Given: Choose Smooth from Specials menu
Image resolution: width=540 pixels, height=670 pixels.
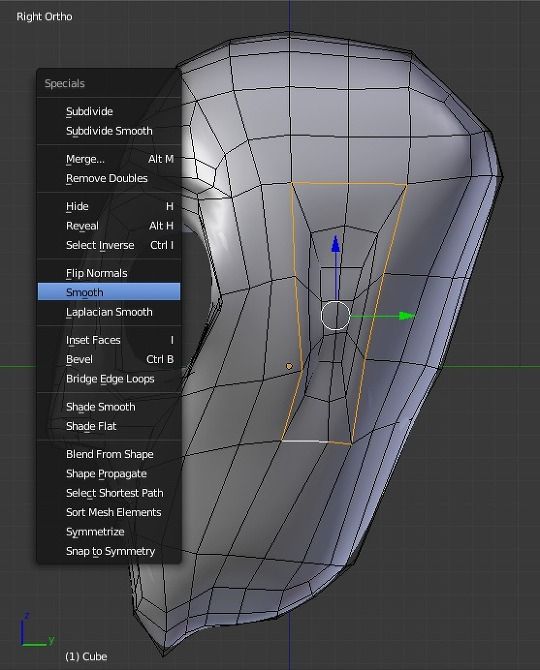Looking at the screenshot, I should click(x=109, y=292).
